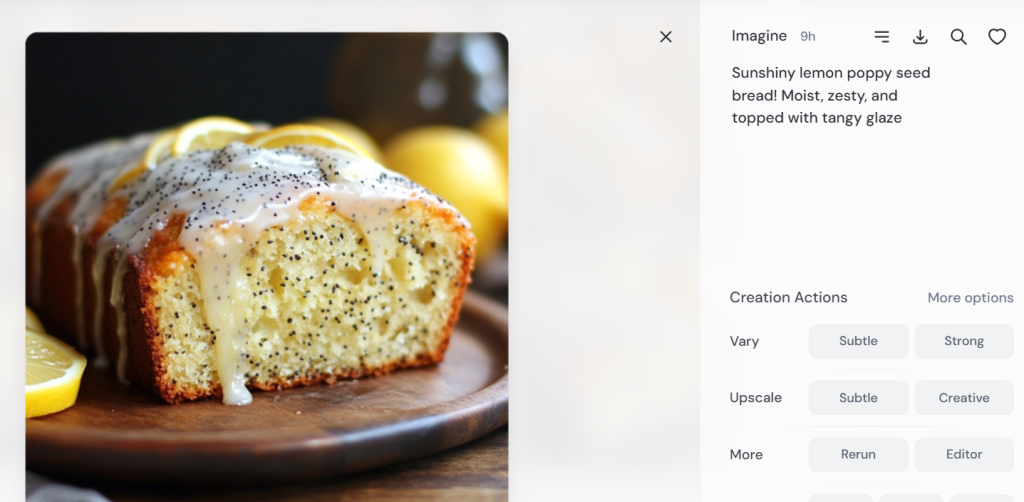This screenshot has width=1024, height=502.
Task: Close the image detail view
Action: (666, 37)
